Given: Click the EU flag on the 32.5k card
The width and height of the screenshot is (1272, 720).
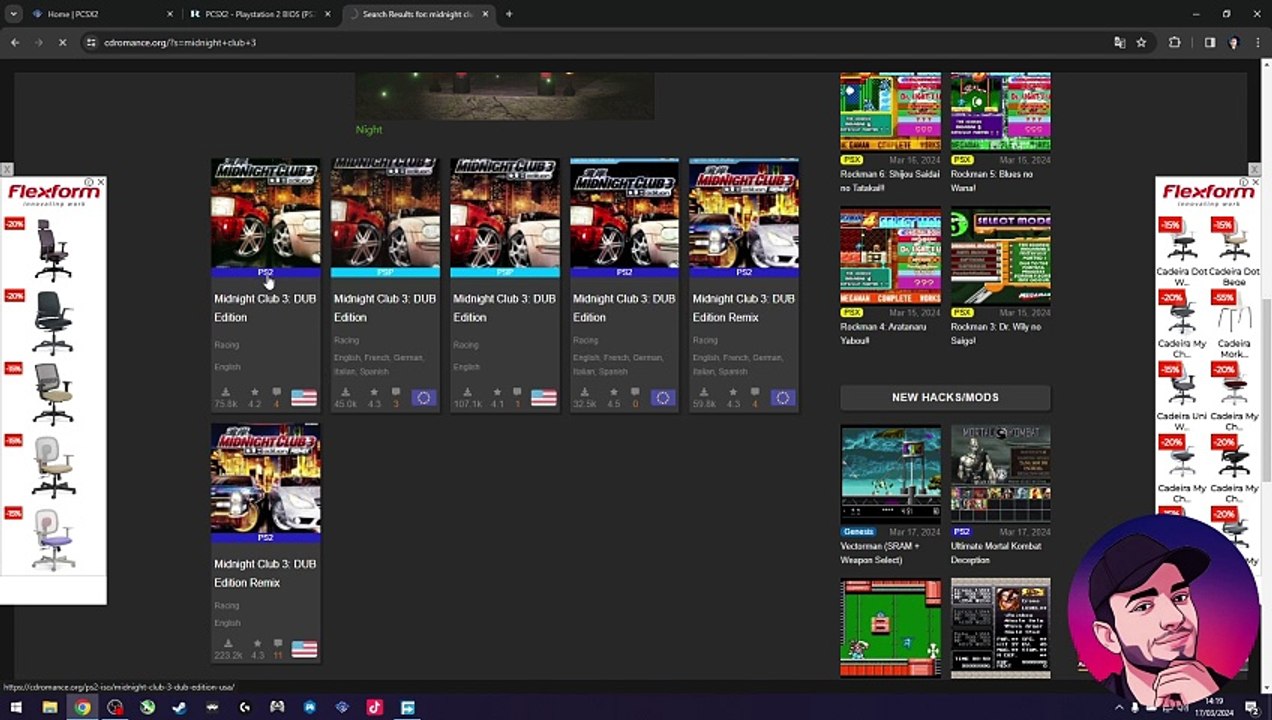Looking at the screenshot, I should [663, 397].
